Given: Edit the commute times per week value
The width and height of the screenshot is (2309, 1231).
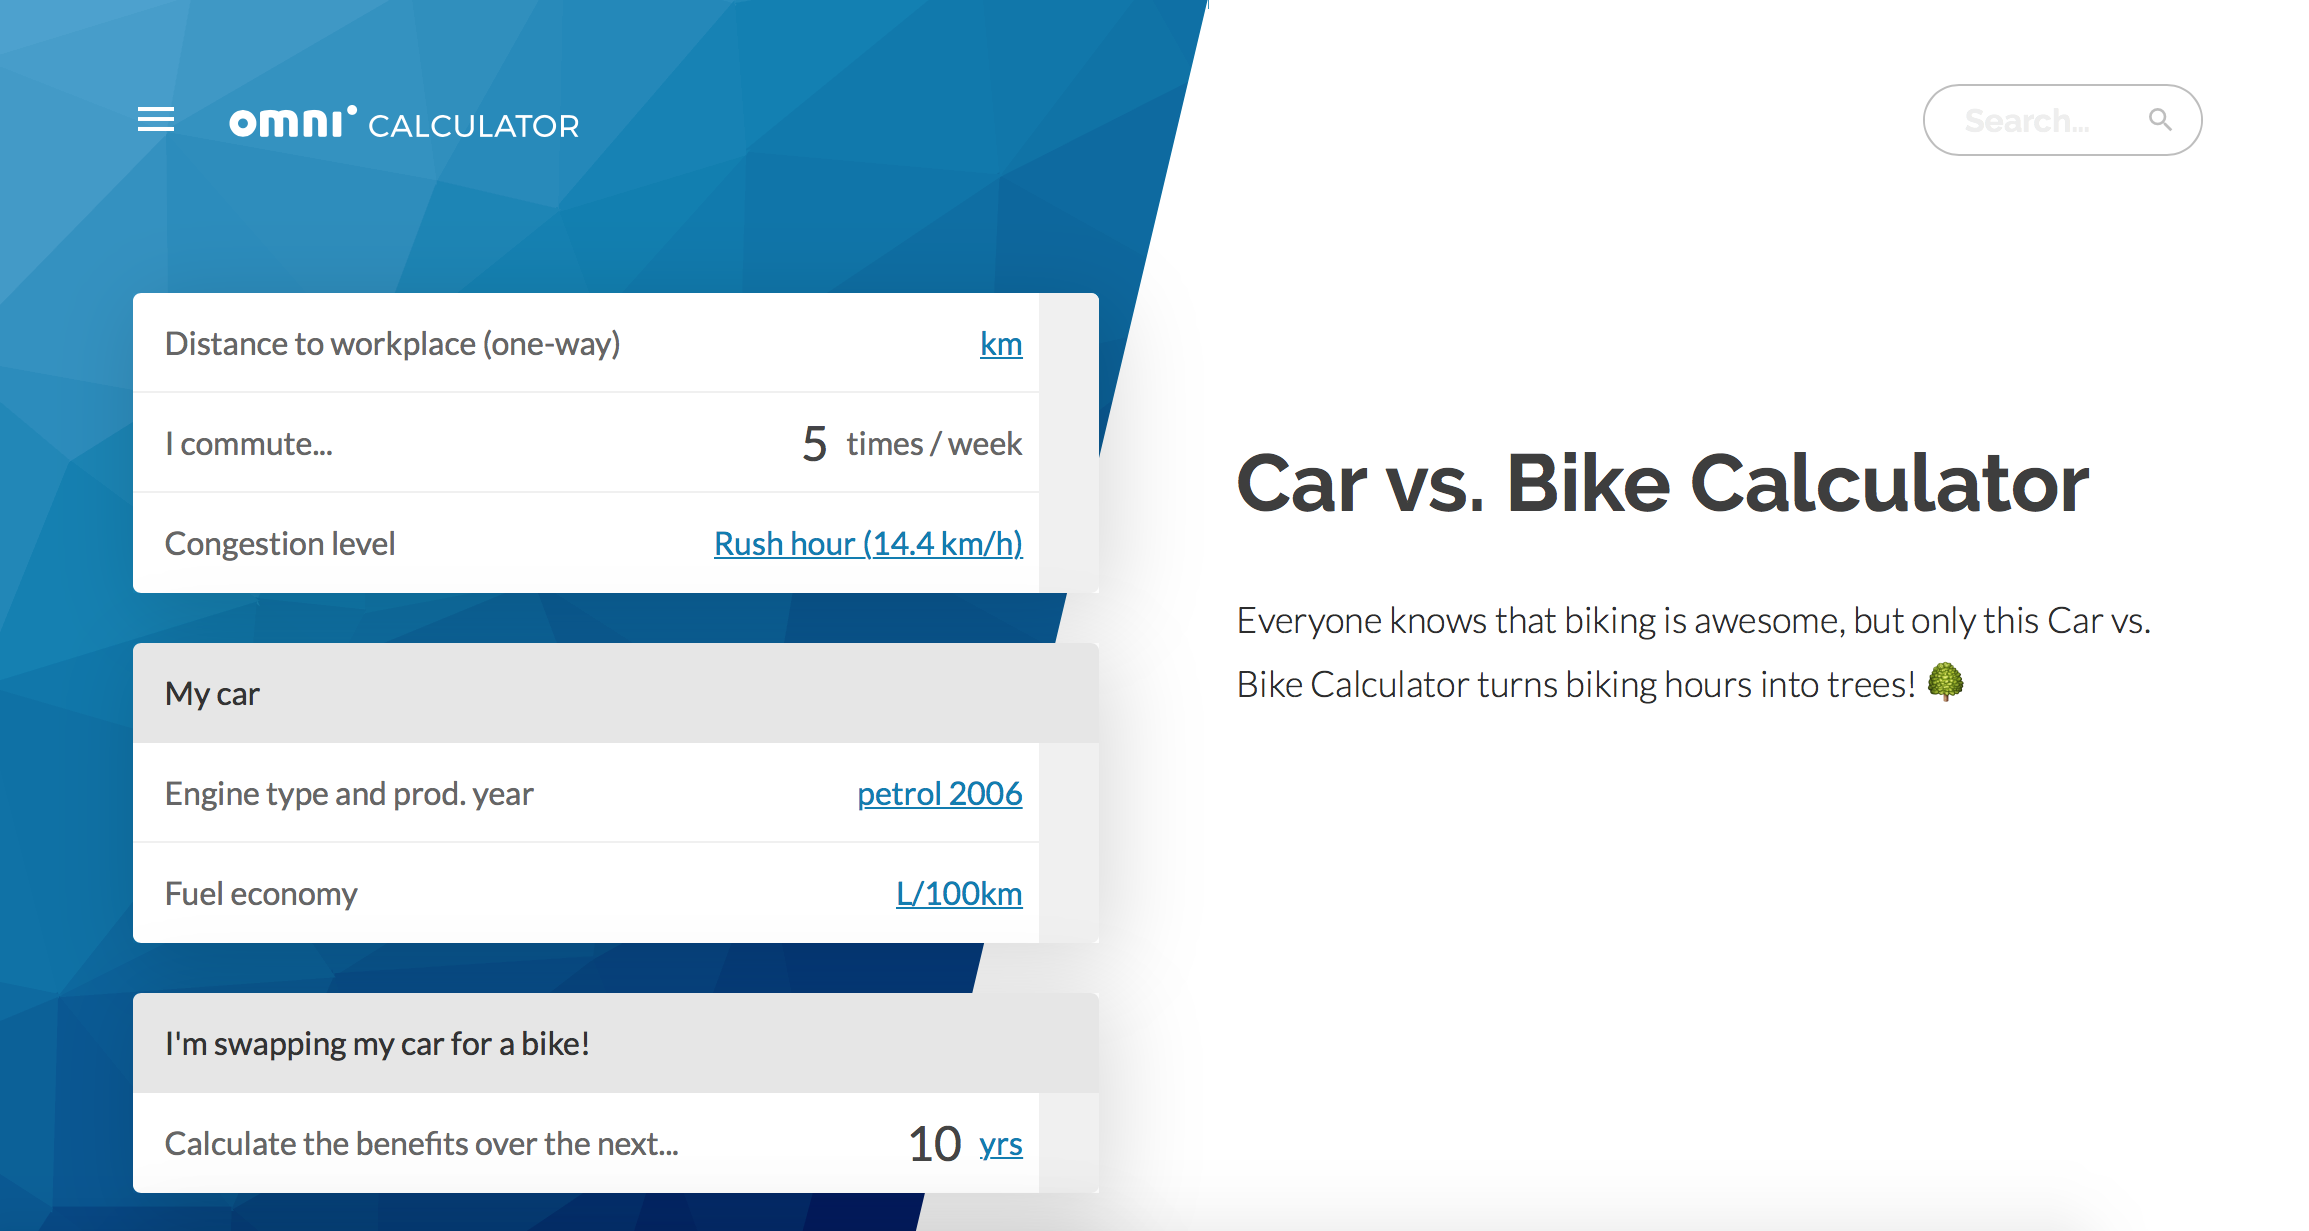Looking at the screenshot, I should 812,443.
